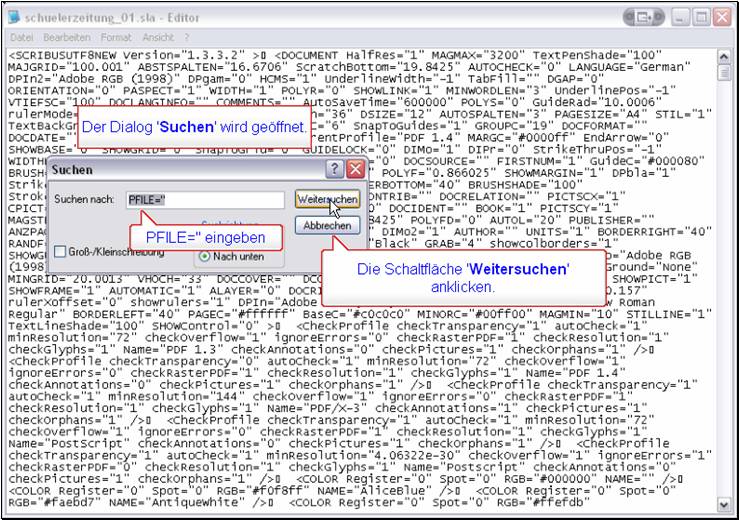
Task: Click the Weitersuchen button
Action: coord(327,200)
